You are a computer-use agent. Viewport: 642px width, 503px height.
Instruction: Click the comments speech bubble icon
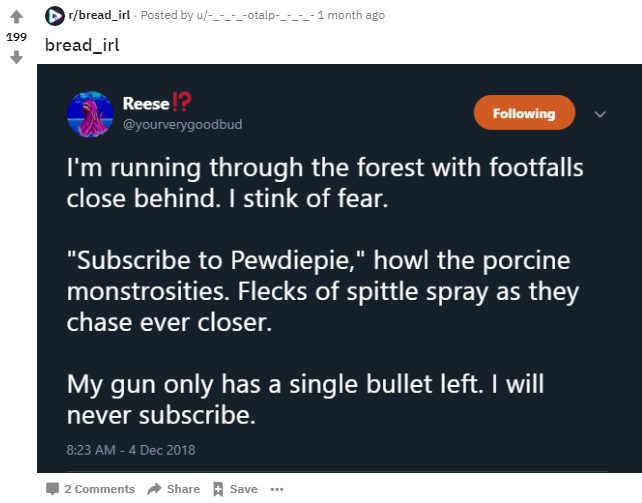(52, 489)
